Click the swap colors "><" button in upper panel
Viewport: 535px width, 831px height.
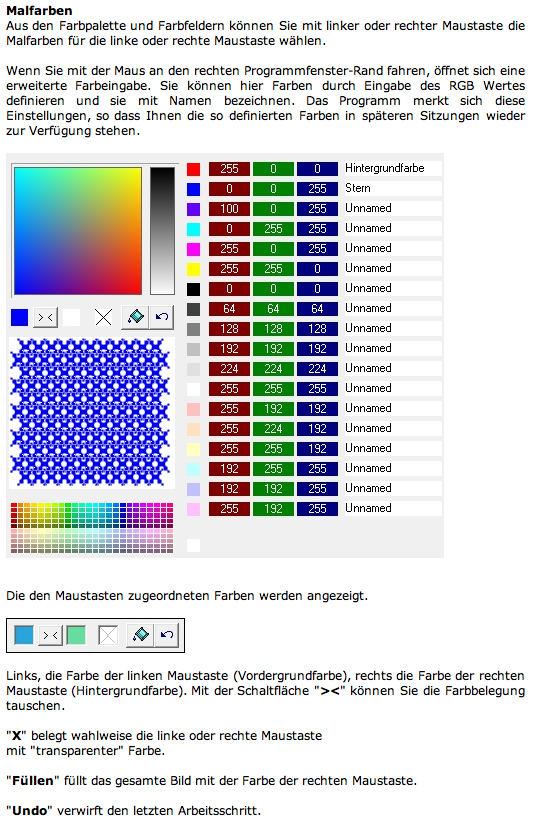(x=46, y=317)
